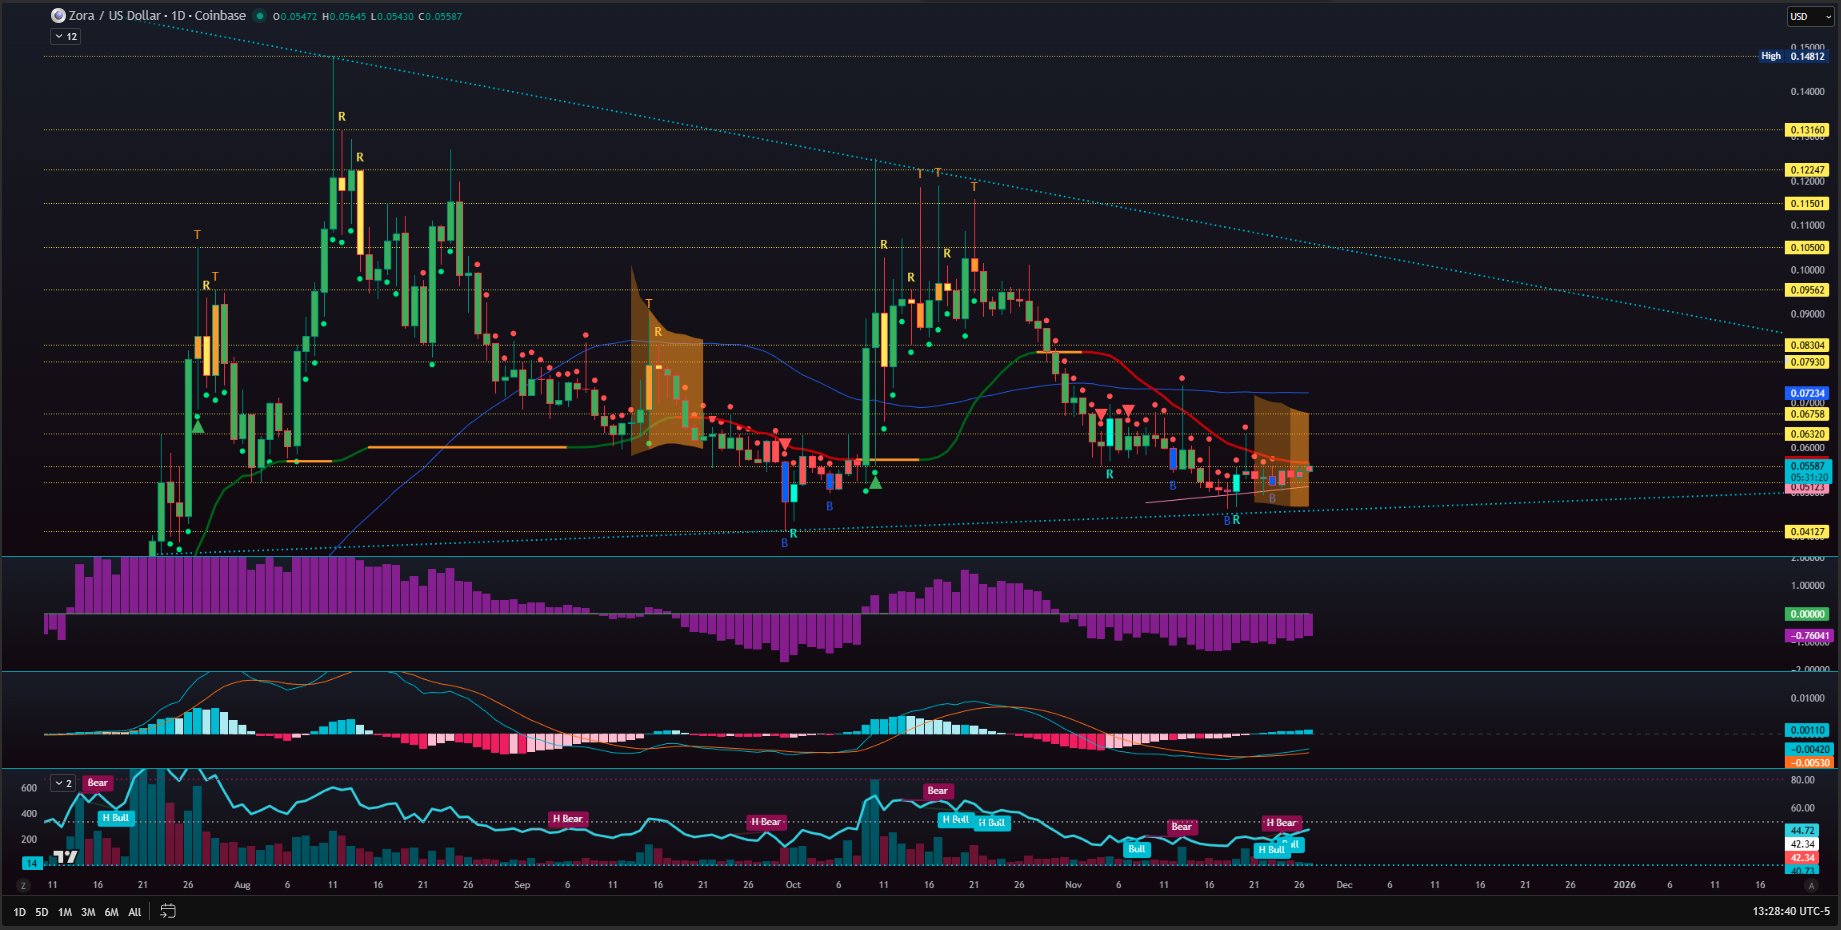Click the close value C0.05587 in legend
1841x930 pixels.
point(440,16)
